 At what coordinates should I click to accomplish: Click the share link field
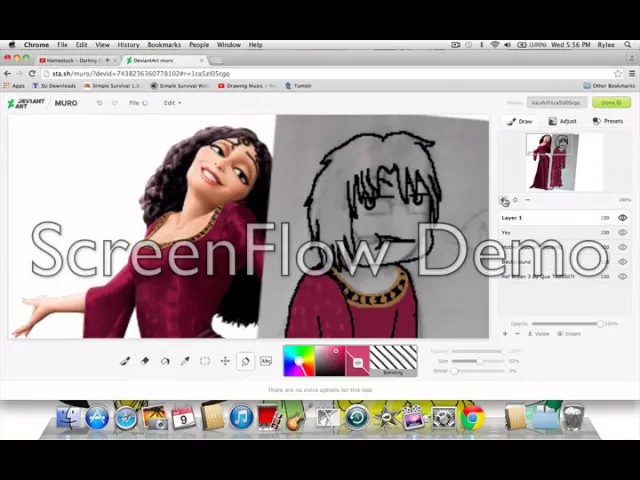[x=557, y=103]
